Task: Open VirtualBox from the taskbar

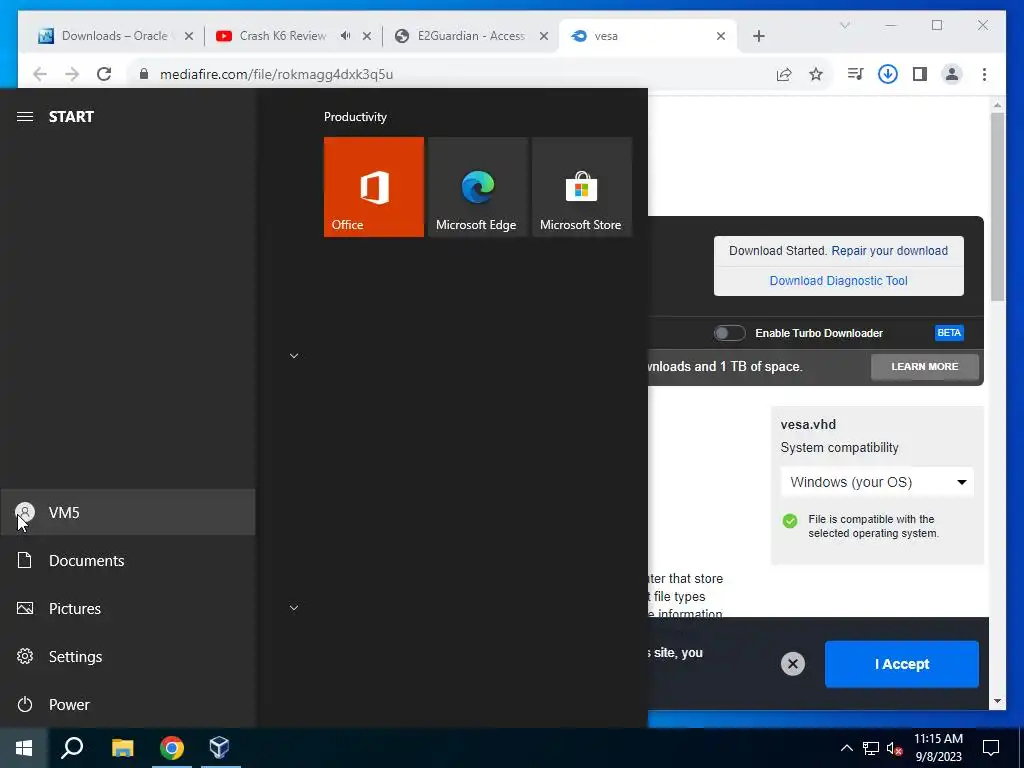Action: [x=220, y=748]
